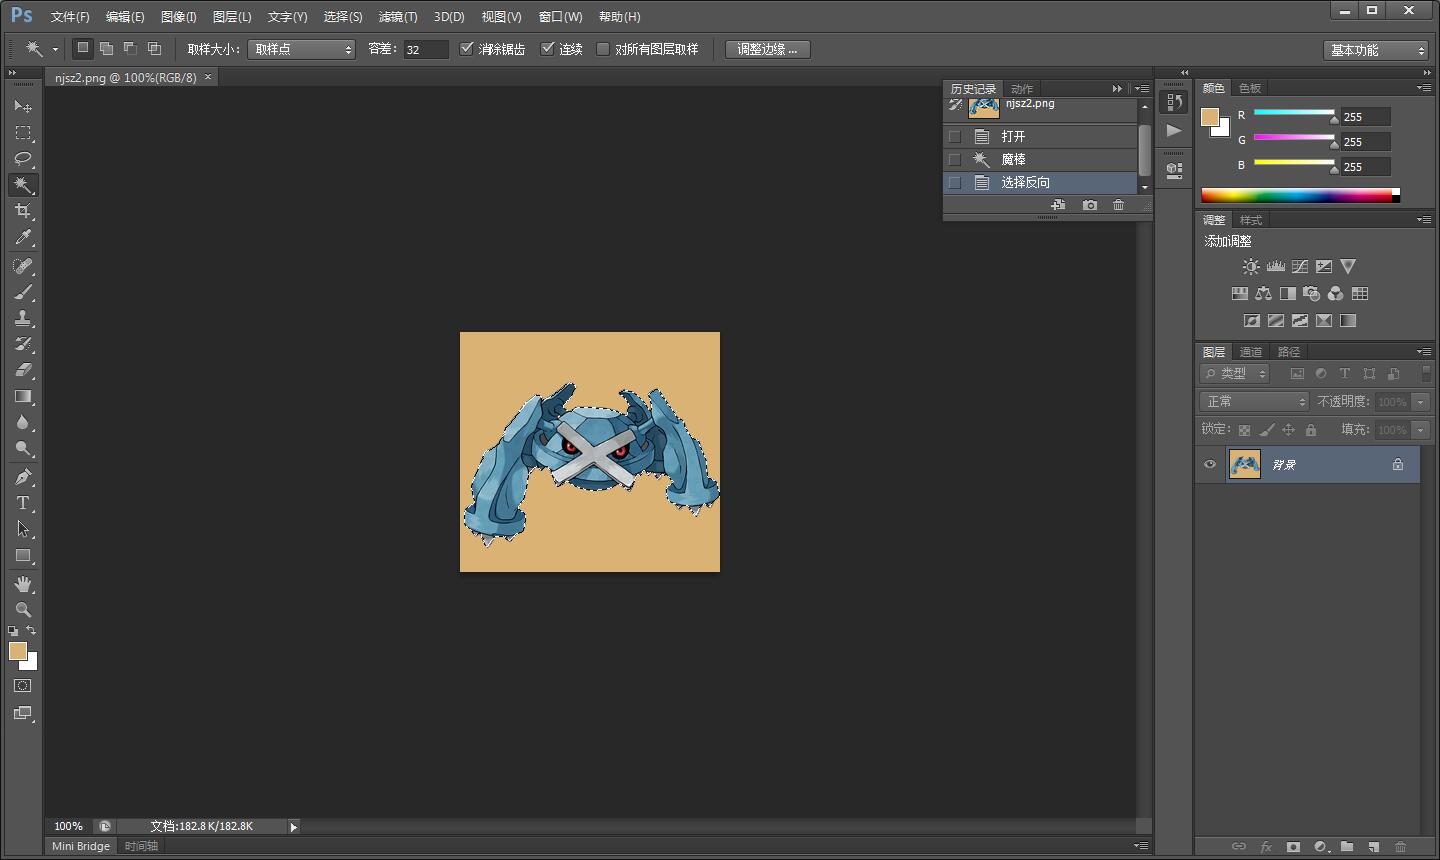The height and width of the screenshot is (860, 1440).
Task: Hide the 背景 layer visibility eye
Action: [1210, 464]
